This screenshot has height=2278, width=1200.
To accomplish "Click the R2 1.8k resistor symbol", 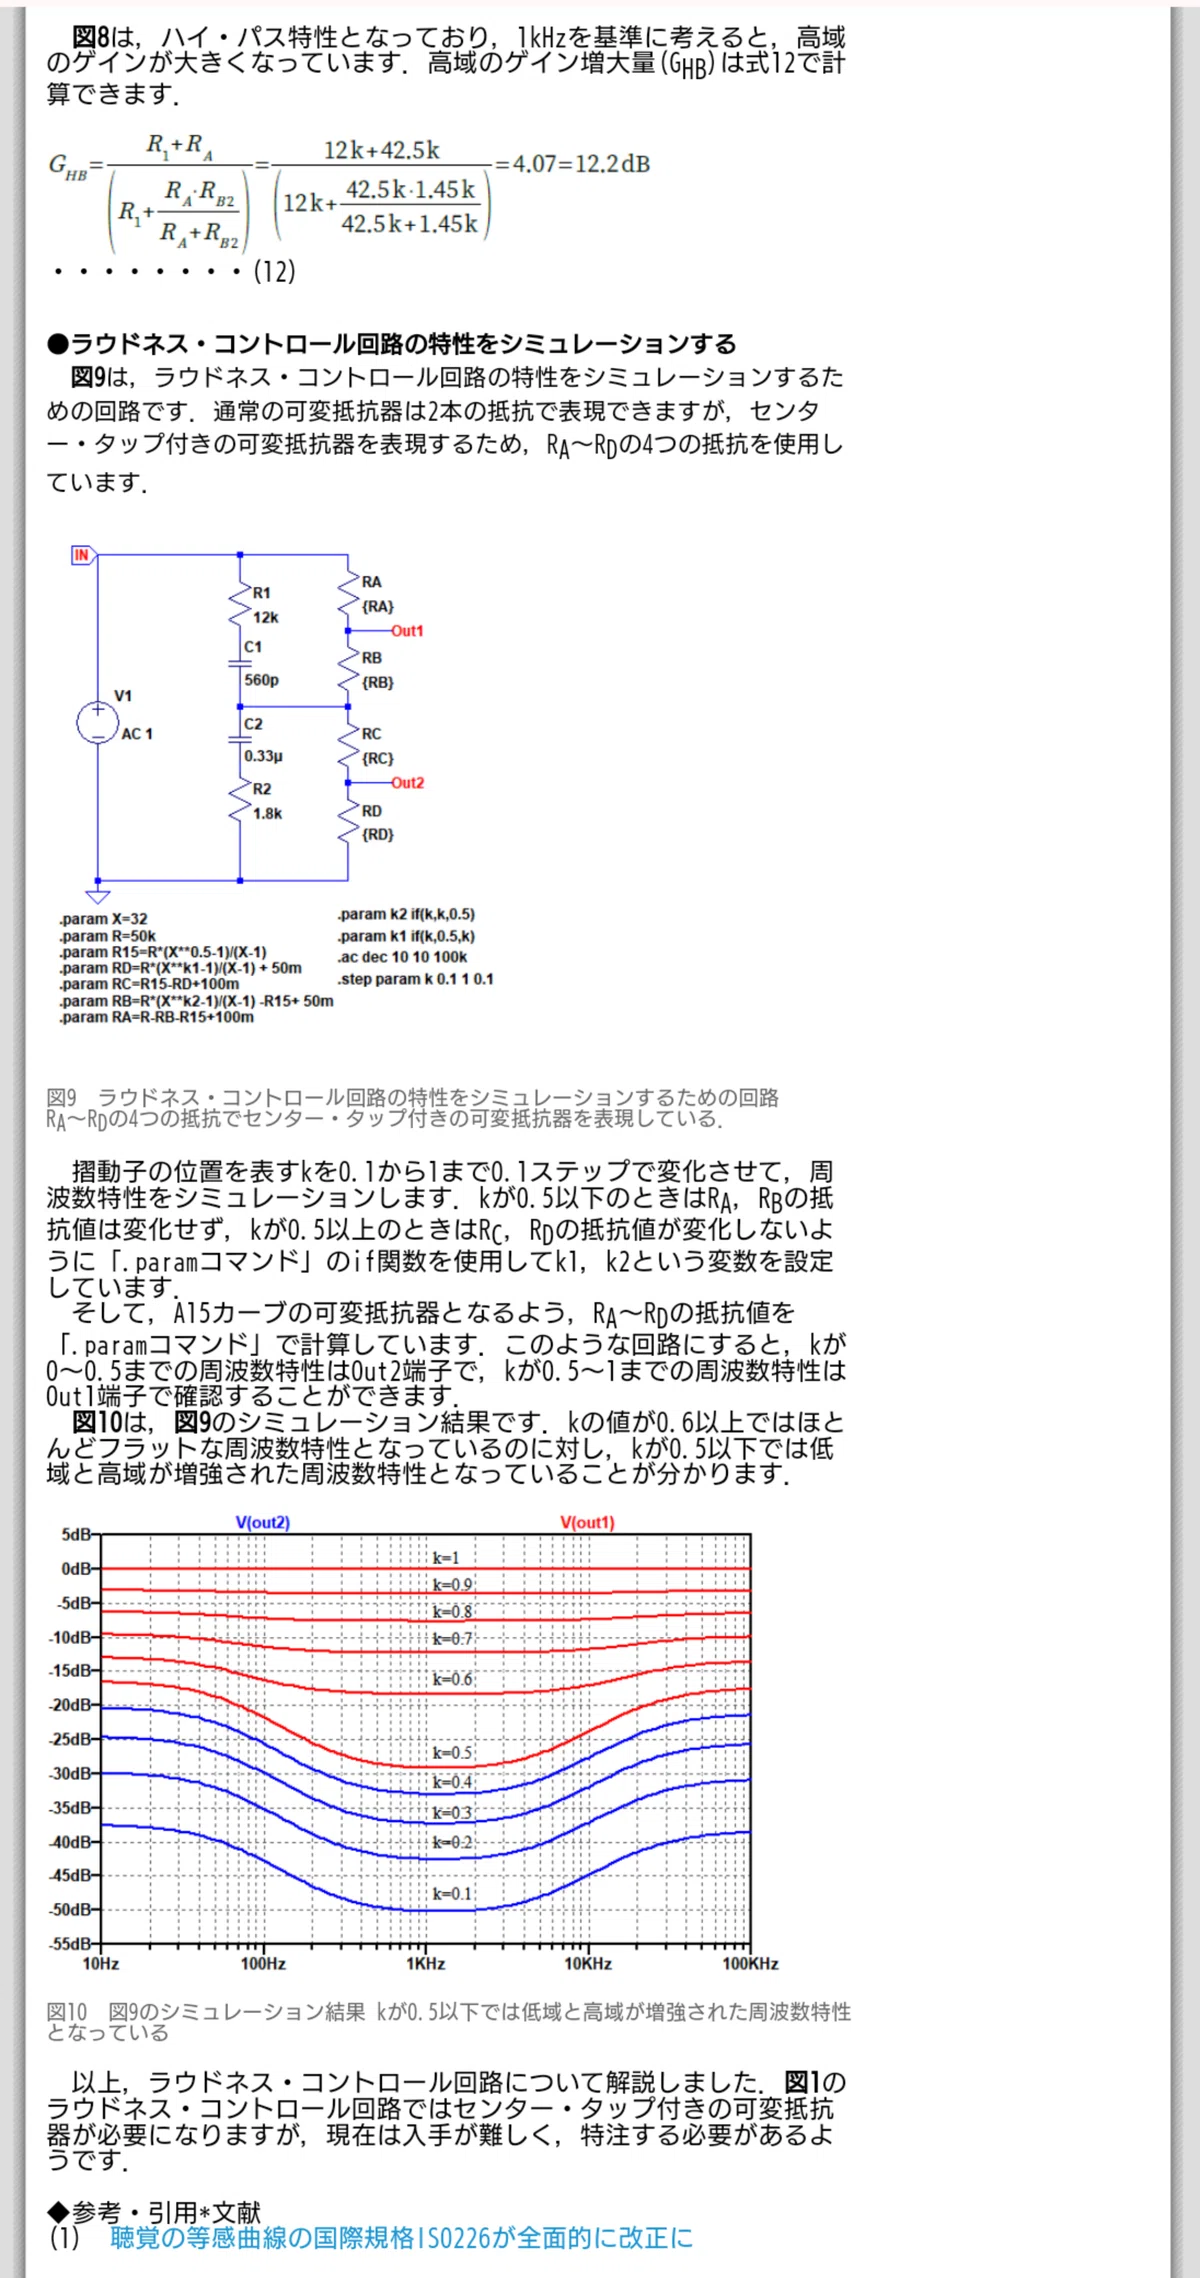I will tap(240, 802).
